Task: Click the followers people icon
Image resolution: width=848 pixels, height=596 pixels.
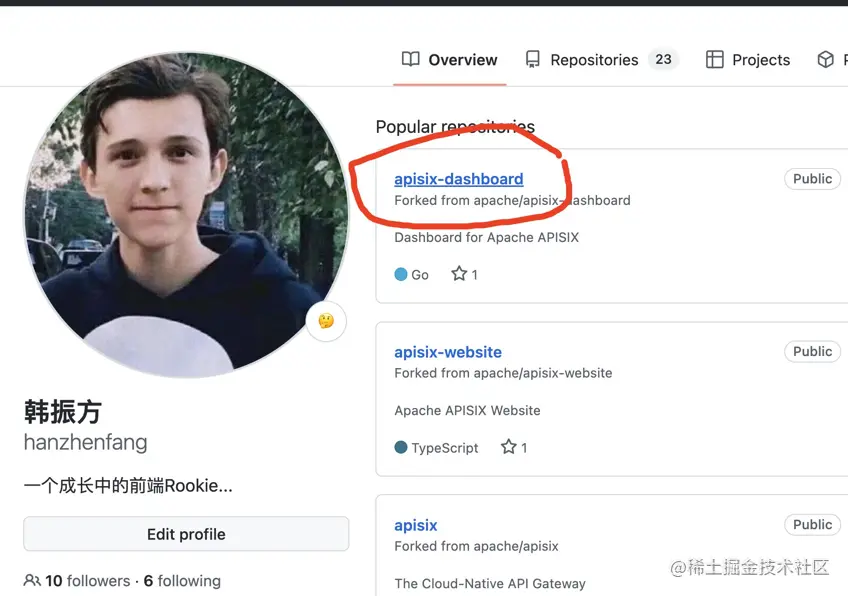Action: click(32, 581)
